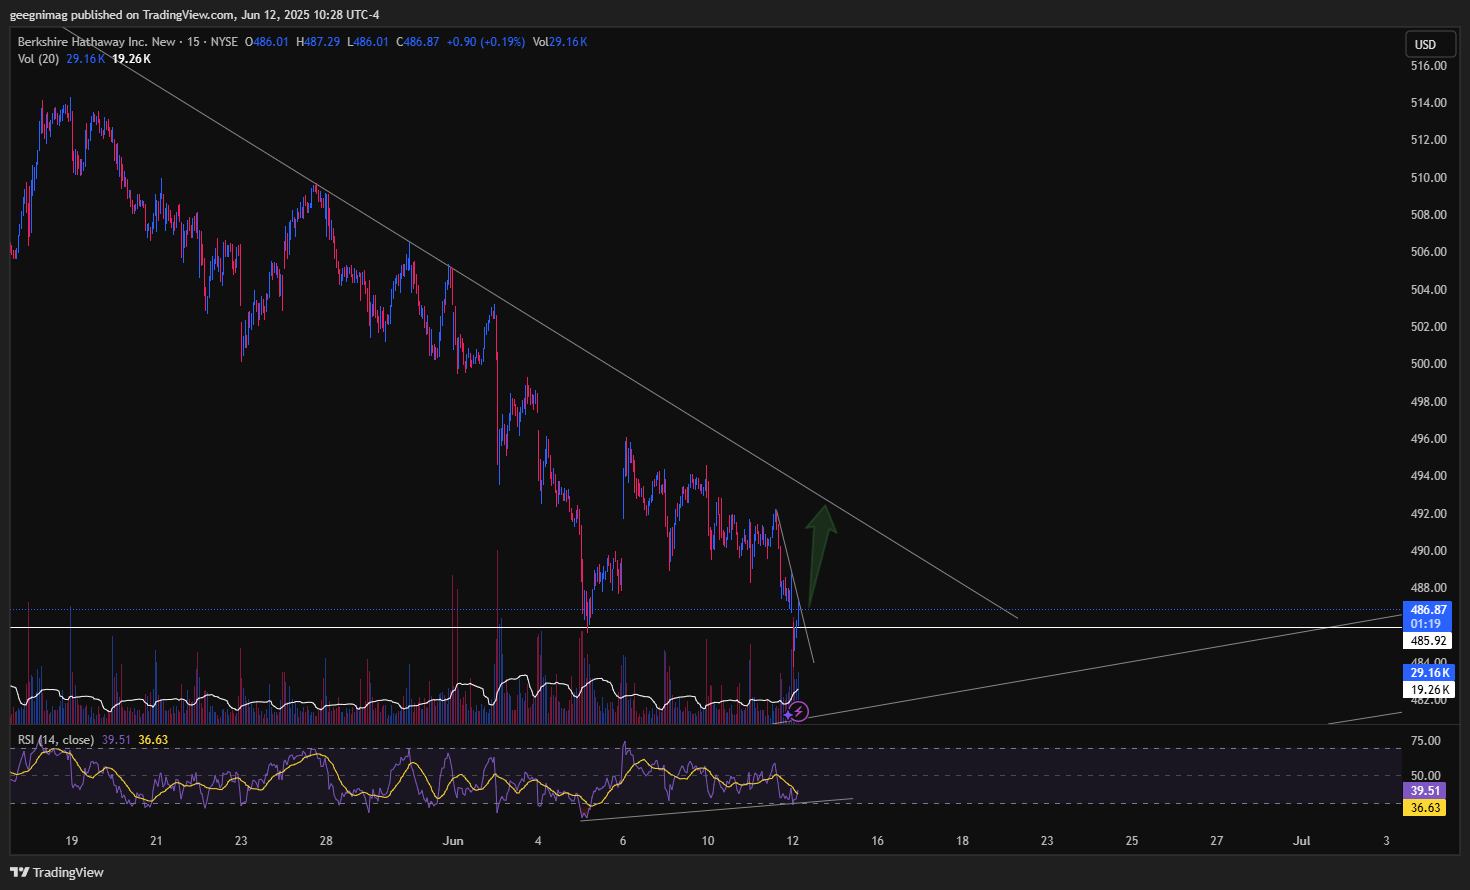Screen dimensions: 1470x890
Task: Click the white 485.92 price axis label
Action: tap(1428, 641)
